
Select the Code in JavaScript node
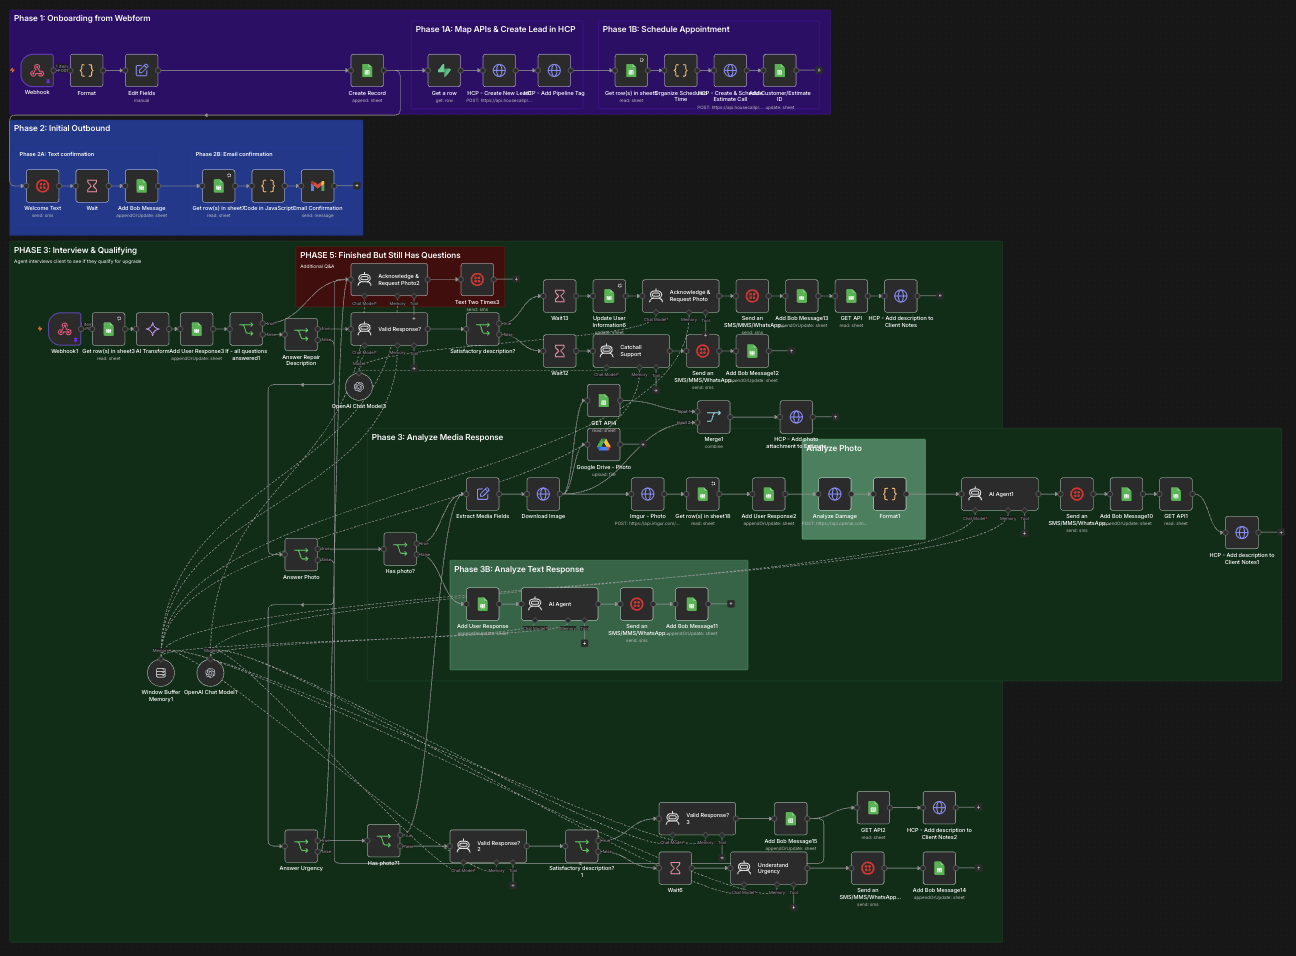268,186
